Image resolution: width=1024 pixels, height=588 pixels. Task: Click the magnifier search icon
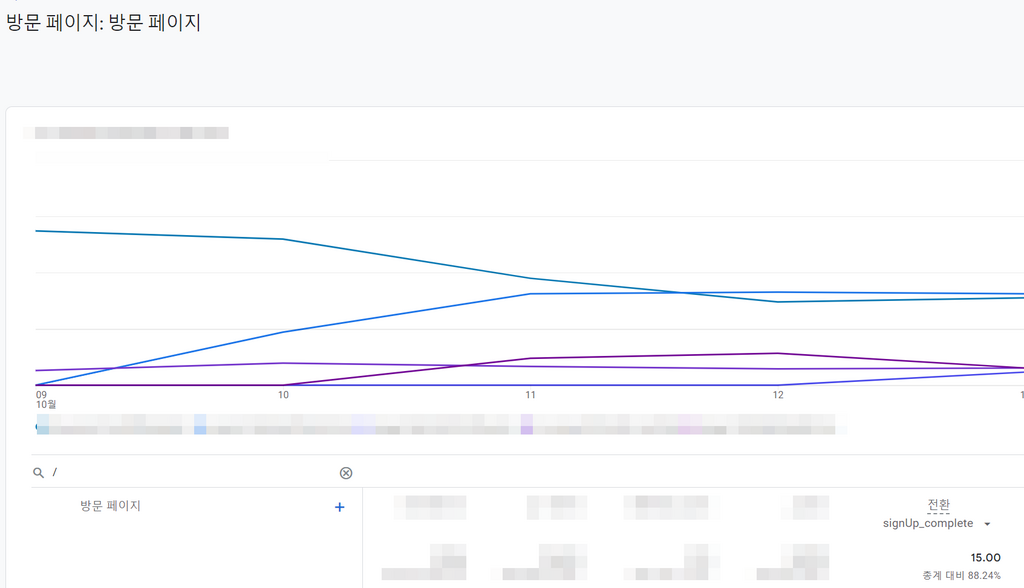(38, 473)
